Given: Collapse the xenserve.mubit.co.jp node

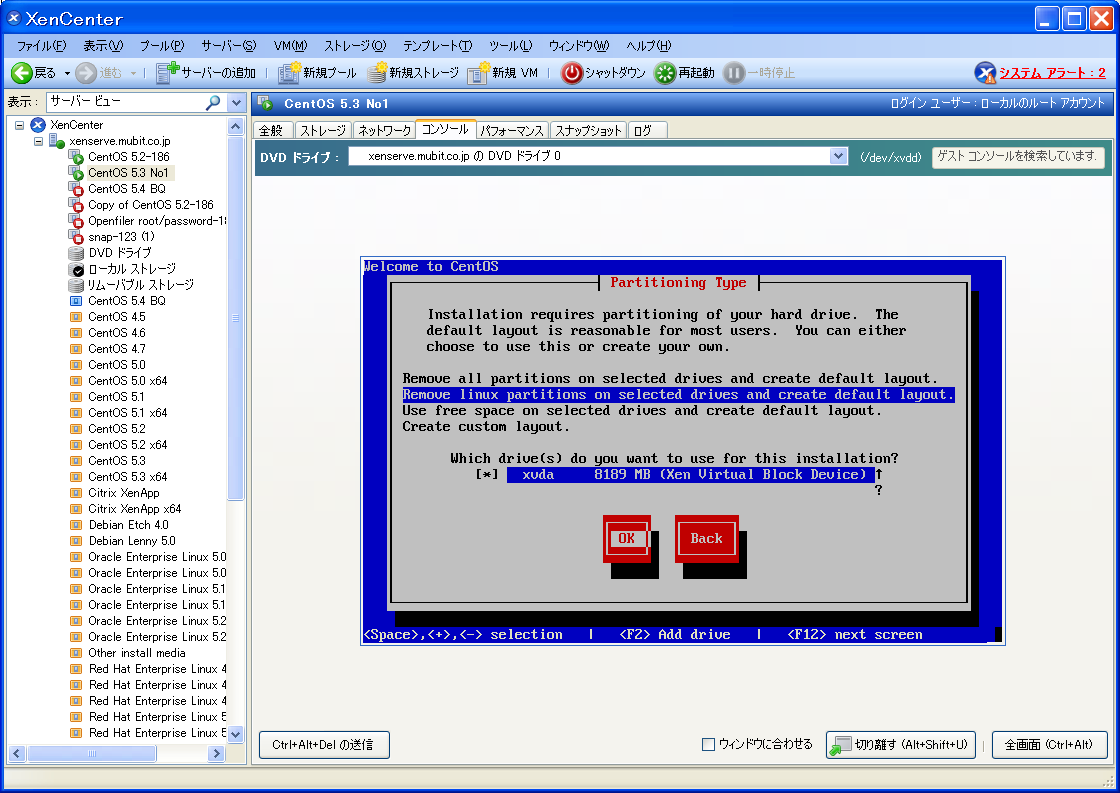Looking at the screenshot, I should pyautogui.click(x=39, y=141).
